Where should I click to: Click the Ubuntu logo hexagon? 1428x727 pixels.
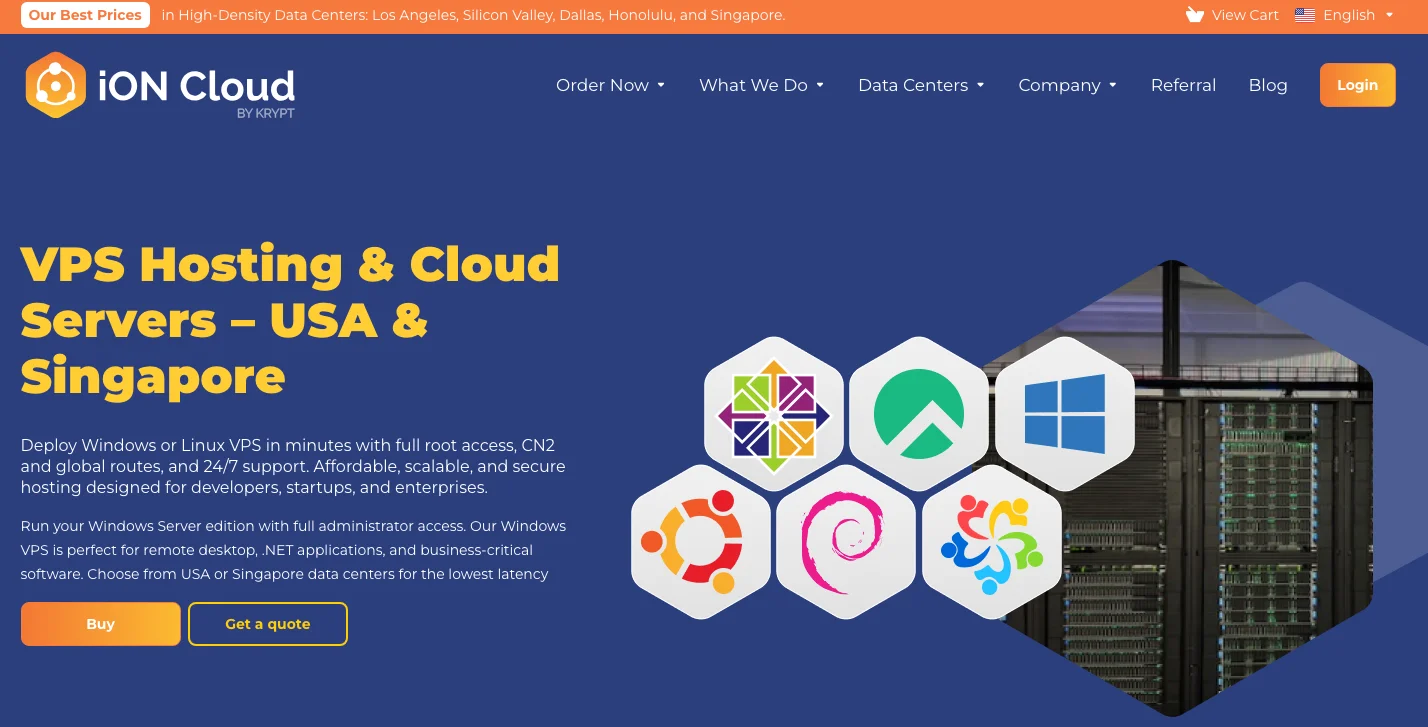[x=701, y=541]
